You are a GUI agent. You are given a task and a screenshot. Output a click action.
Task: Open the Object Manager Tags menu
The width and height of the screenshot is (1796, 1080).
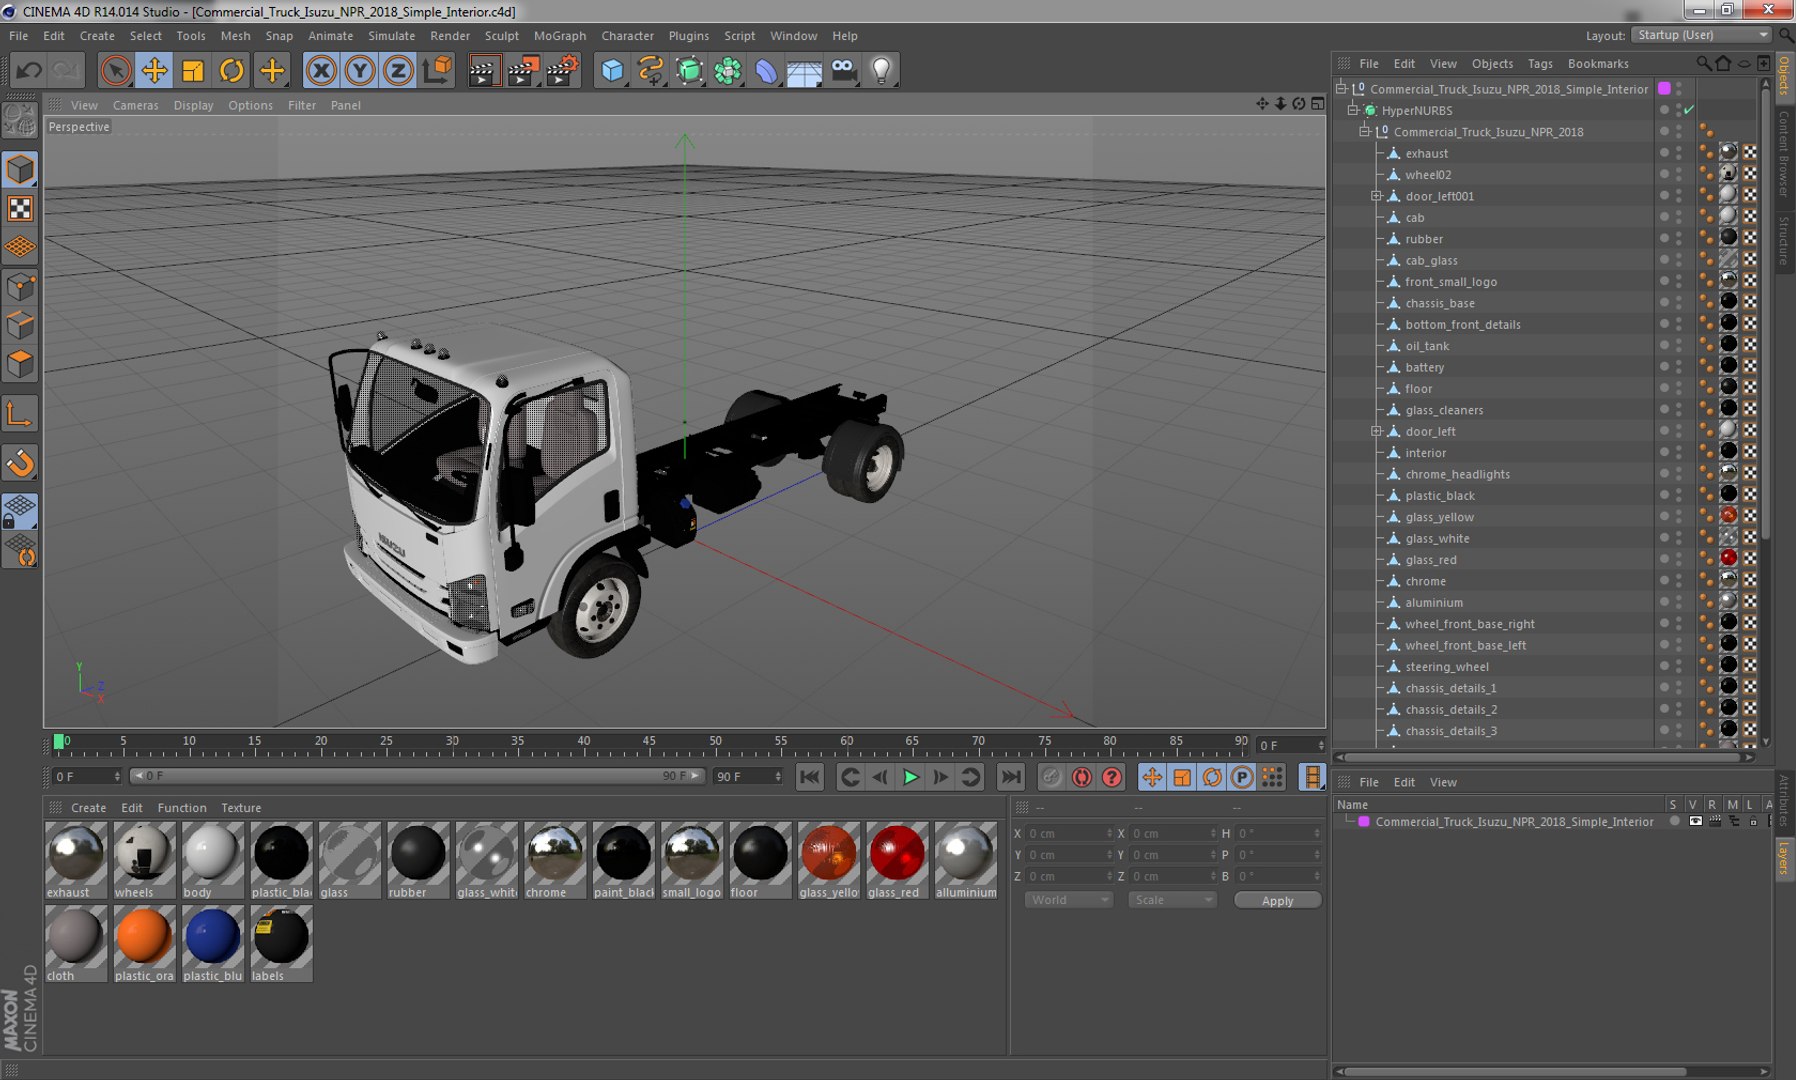tap(1540, 63)
